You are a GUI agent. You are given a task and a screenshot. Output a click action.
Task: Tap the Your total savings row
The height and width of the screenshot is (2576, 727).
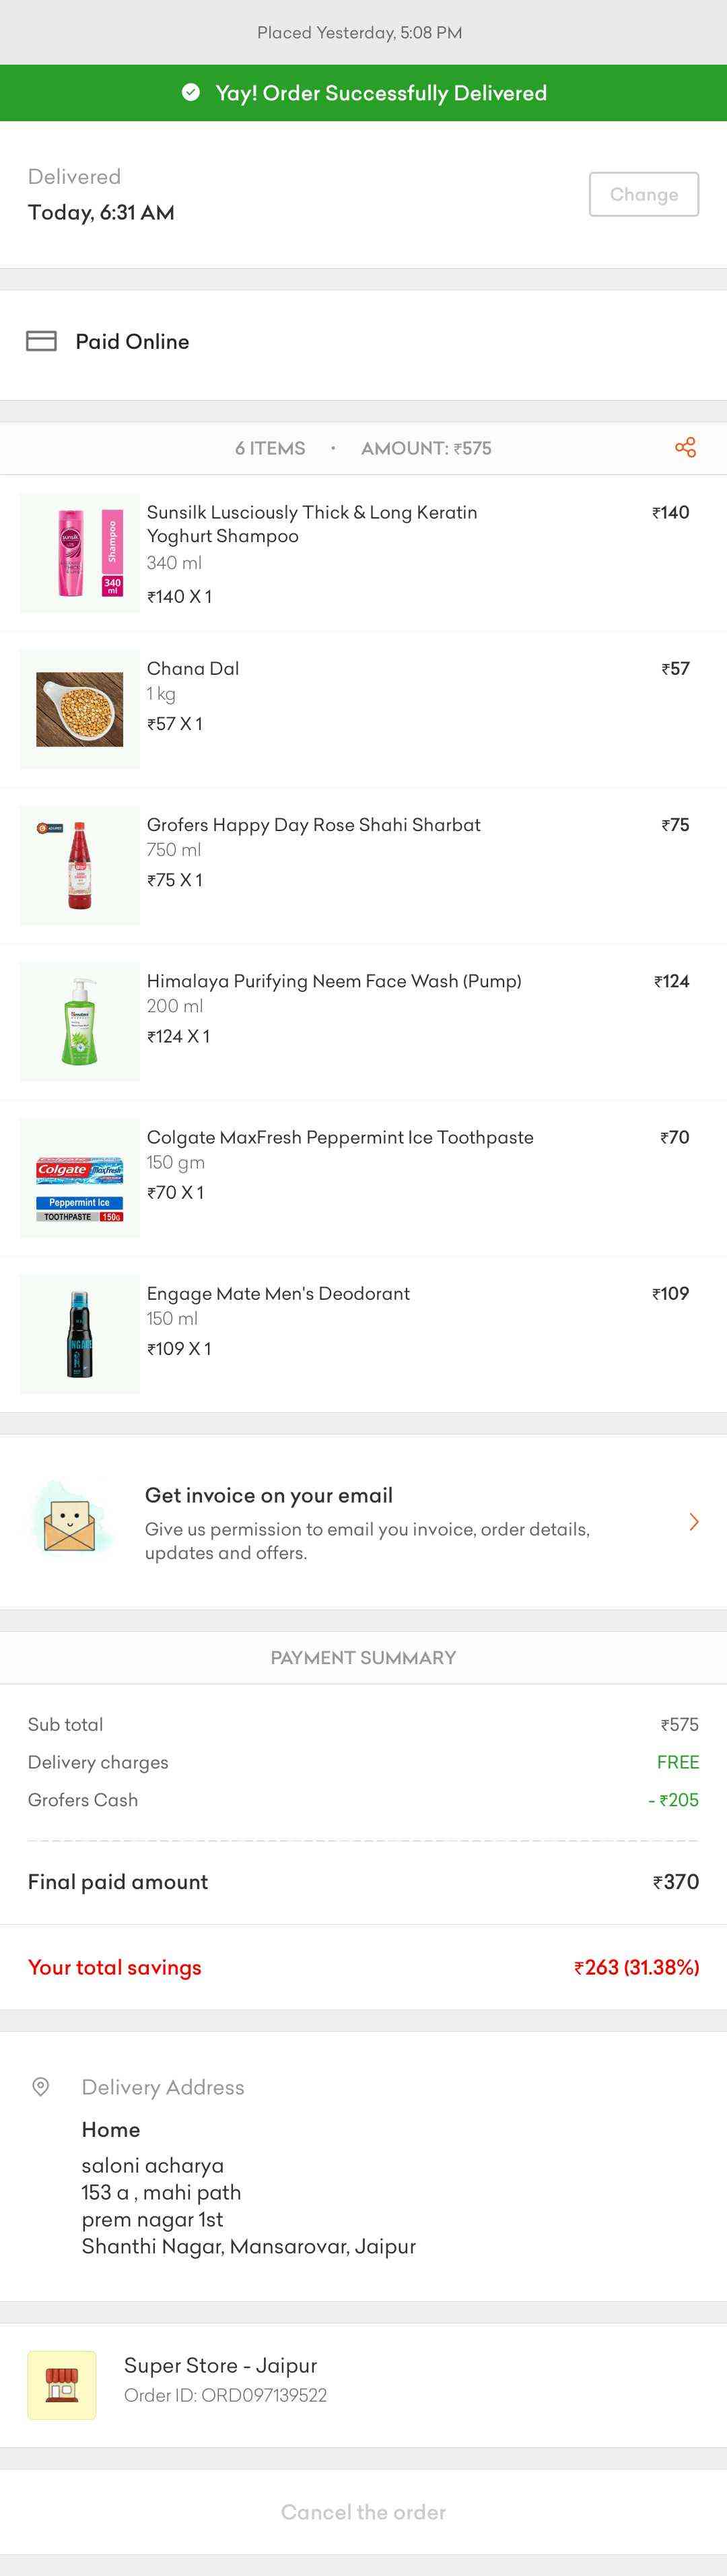363,1967
